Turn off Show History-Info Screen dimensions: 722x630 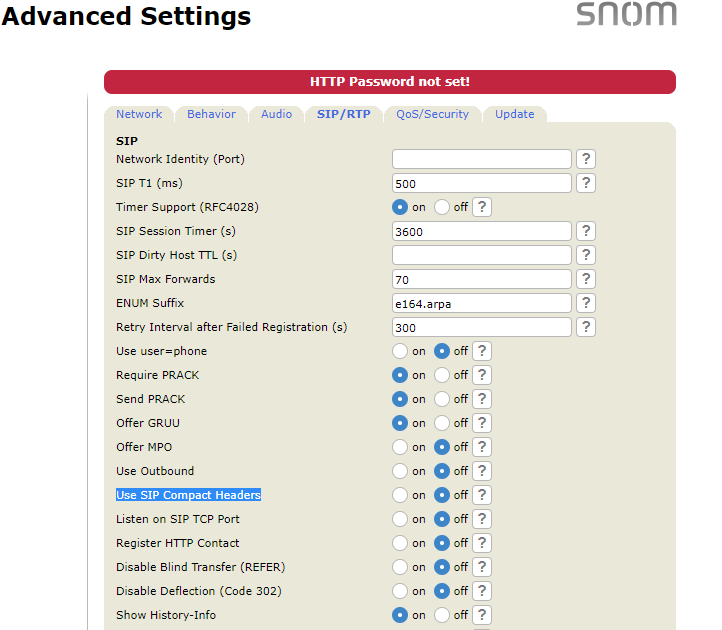click(442, 615)
